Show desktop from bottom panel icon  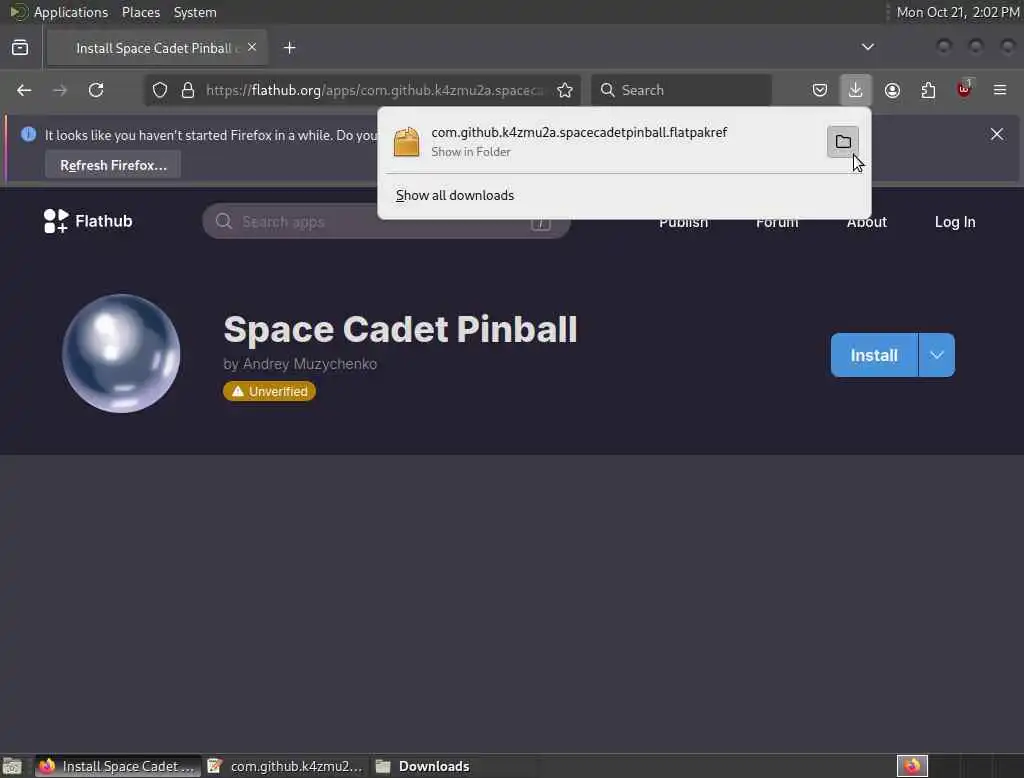coord(12,766)
